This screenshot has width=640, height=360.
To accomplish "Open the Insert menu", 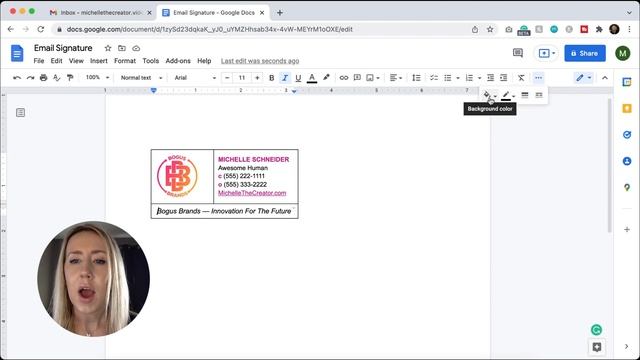I will (x=99, y=61).
